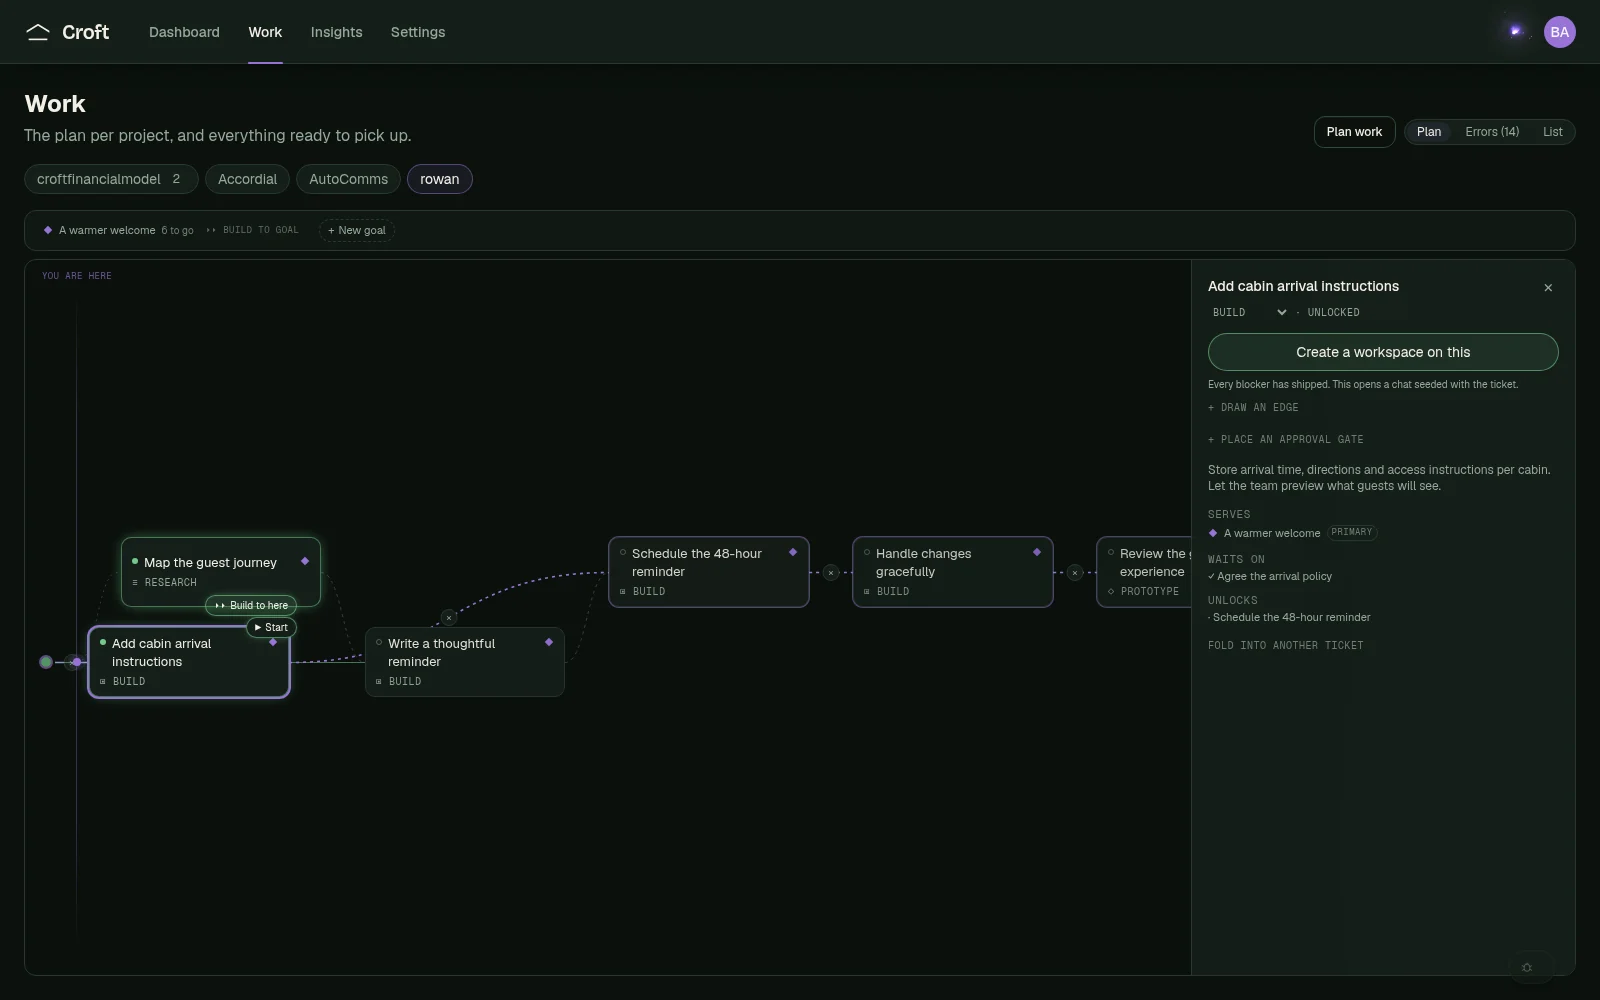The image size is (1600, 1000).
Task: Click goal diamond on Schedule the 48-hour reminder card
Action: 793,552
